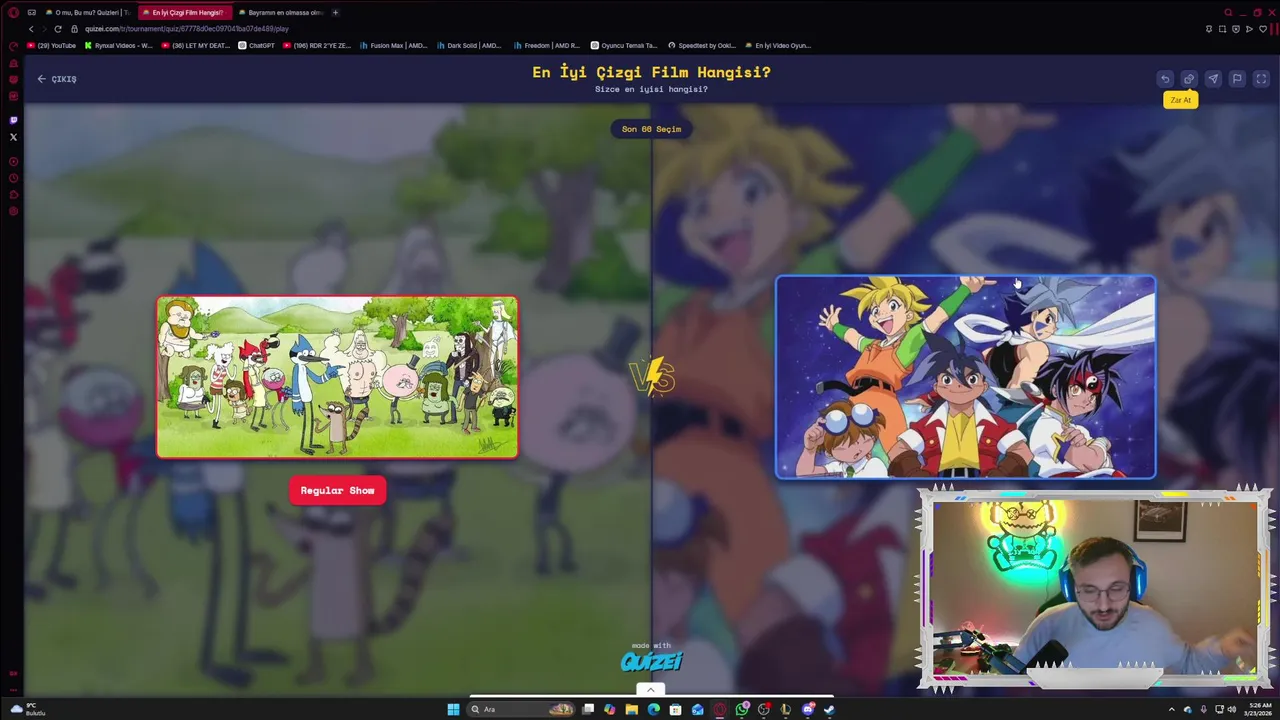Open the Windows Start menu
Viewport: 1280px width, 720px height.
pyautogui.click(x=453, y=709)
